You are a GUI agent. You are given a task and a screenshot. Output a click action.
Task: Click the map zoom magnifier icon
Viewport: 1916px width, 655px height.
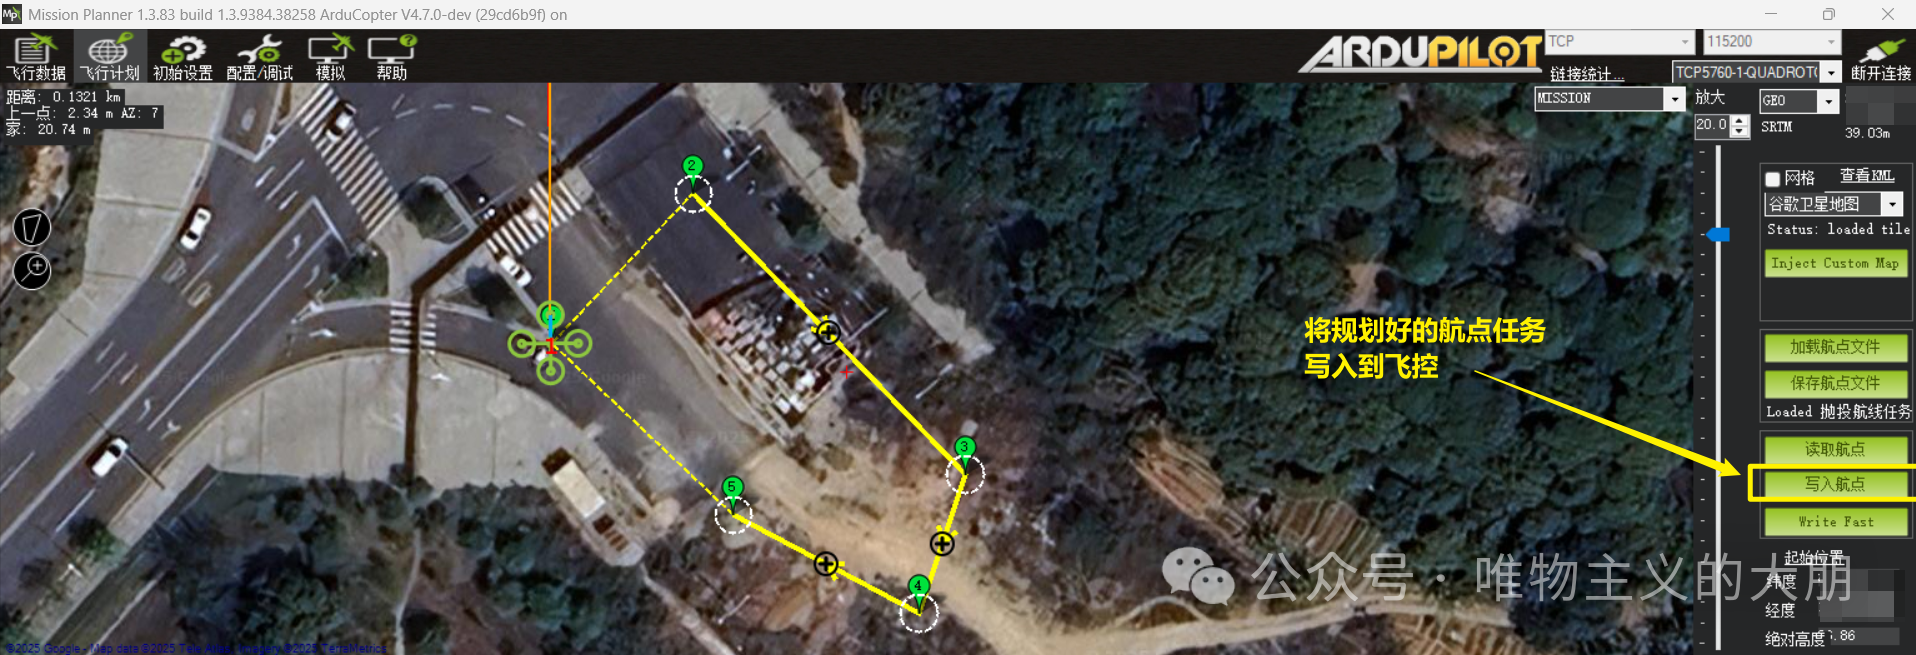[x=32, y=270]
